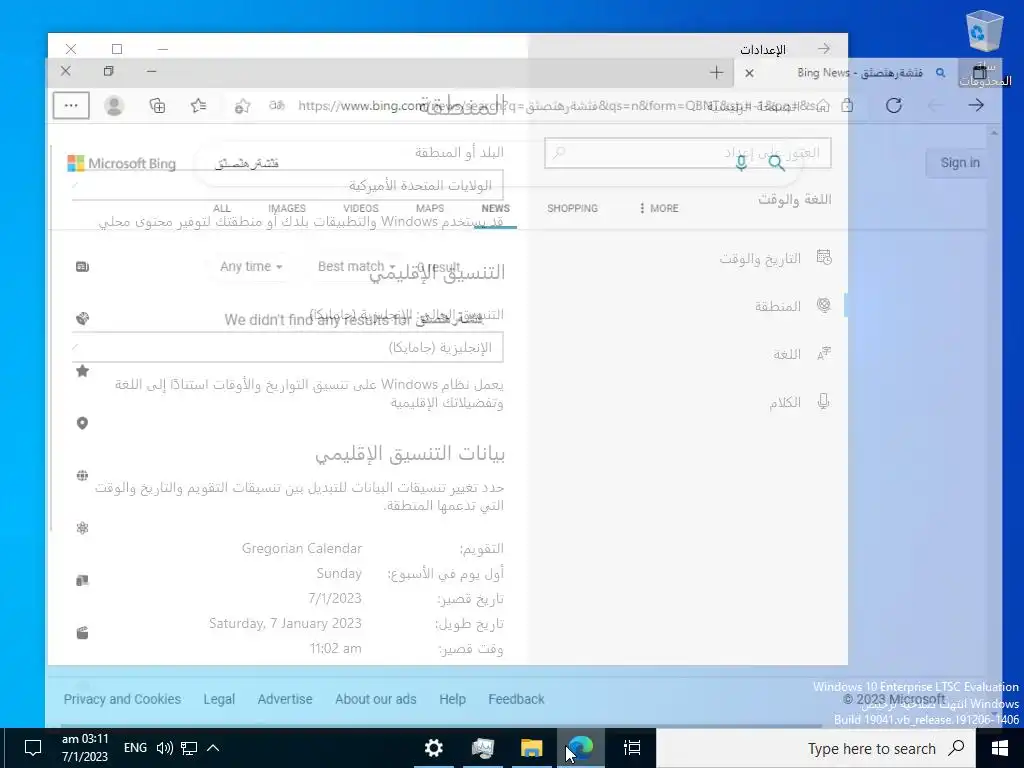The height and width of the screenshot is (768, 1024).
Task: Open the About our ads link
Action: click(376, 699)
